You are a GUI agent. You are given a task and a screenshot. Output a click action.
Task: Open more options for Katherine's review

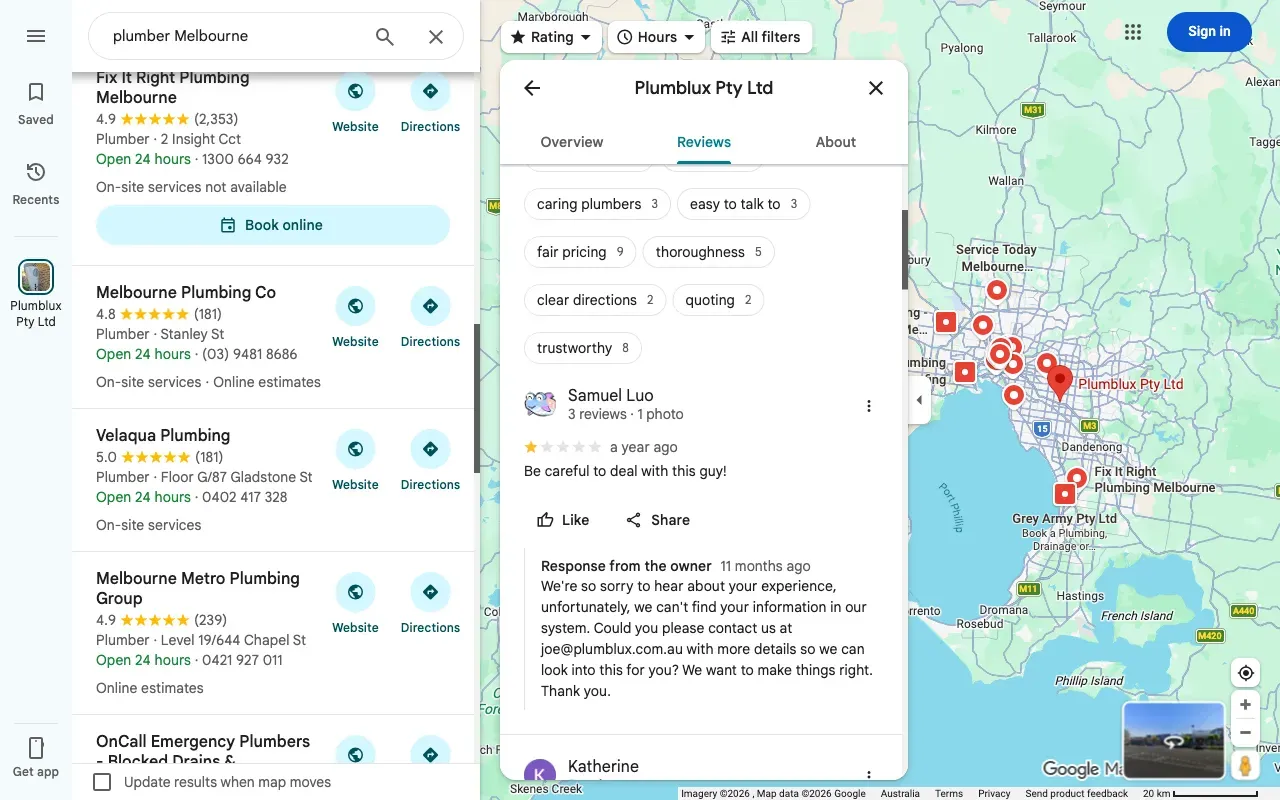click(x=868, y=774)
